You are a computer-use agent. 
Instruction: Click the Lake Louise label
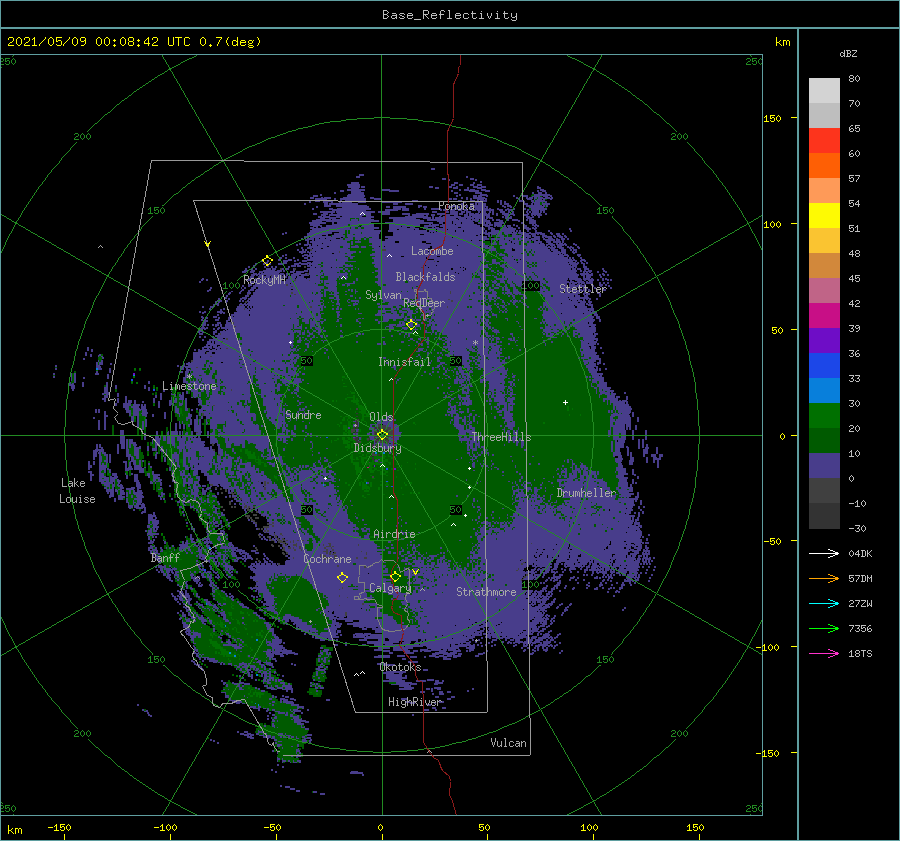coord(77,491)
